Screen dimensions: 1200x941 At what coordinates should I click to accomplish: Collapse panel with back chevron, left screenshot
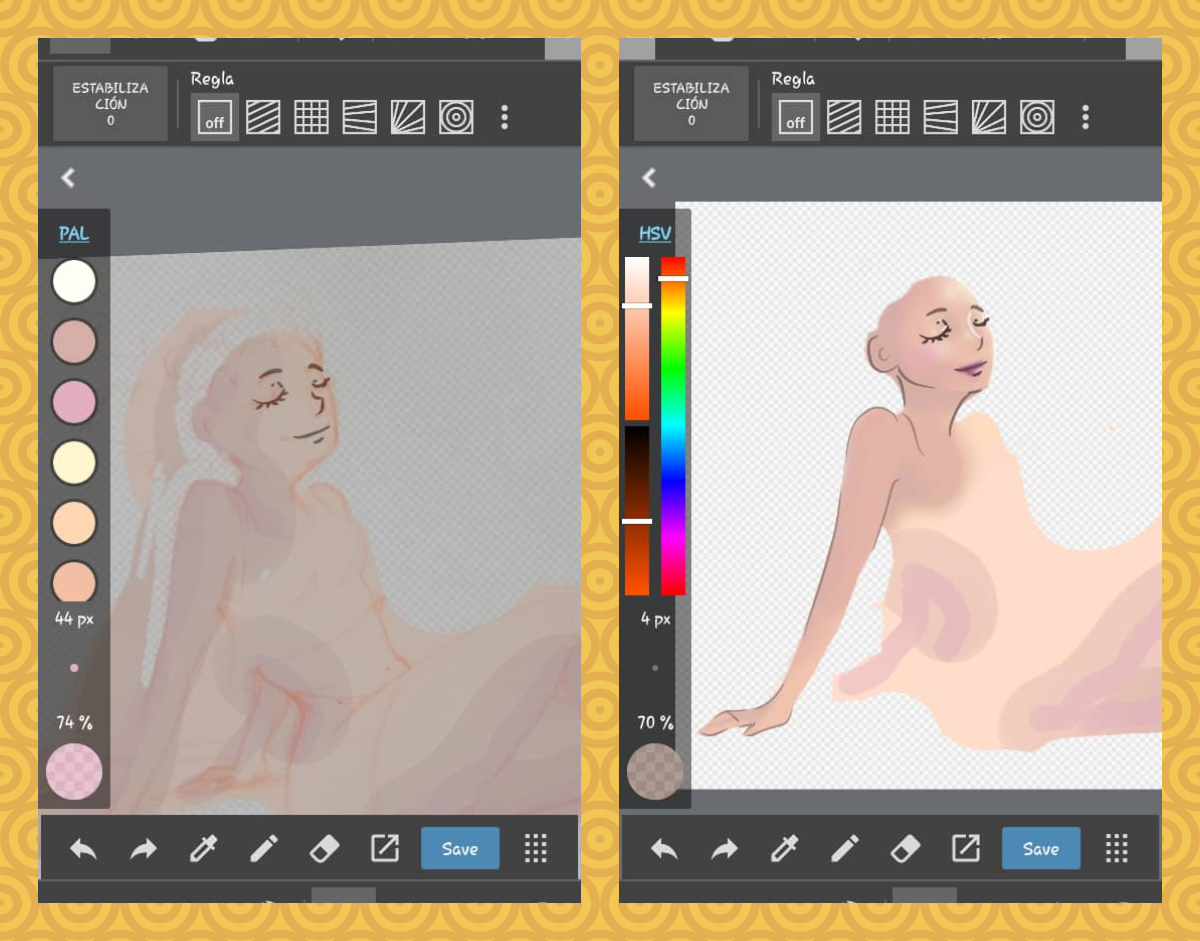[x=68, y=178]
